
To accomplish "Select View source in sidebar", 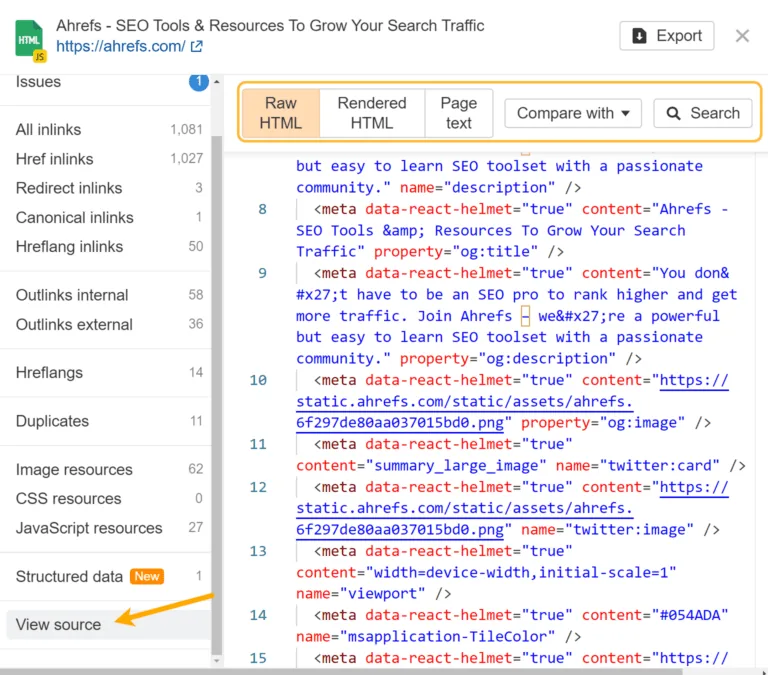I will pyautogui.click(x=109, y=625).
